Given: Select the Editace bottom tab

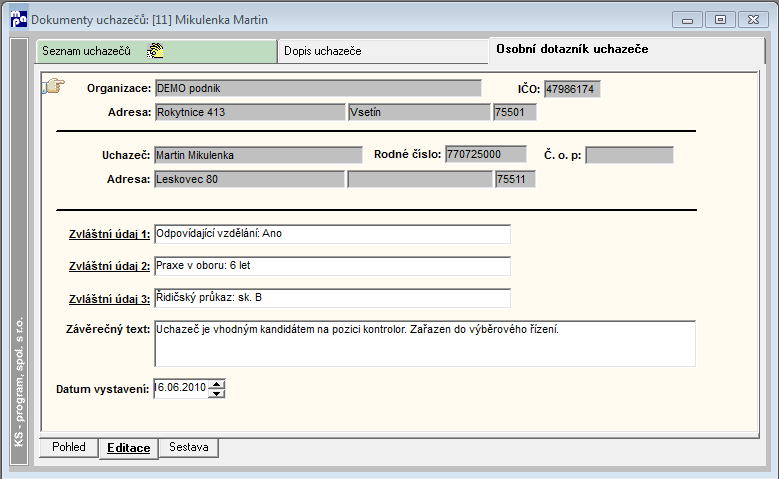Looking at the screenshot, I should [129, 448].
